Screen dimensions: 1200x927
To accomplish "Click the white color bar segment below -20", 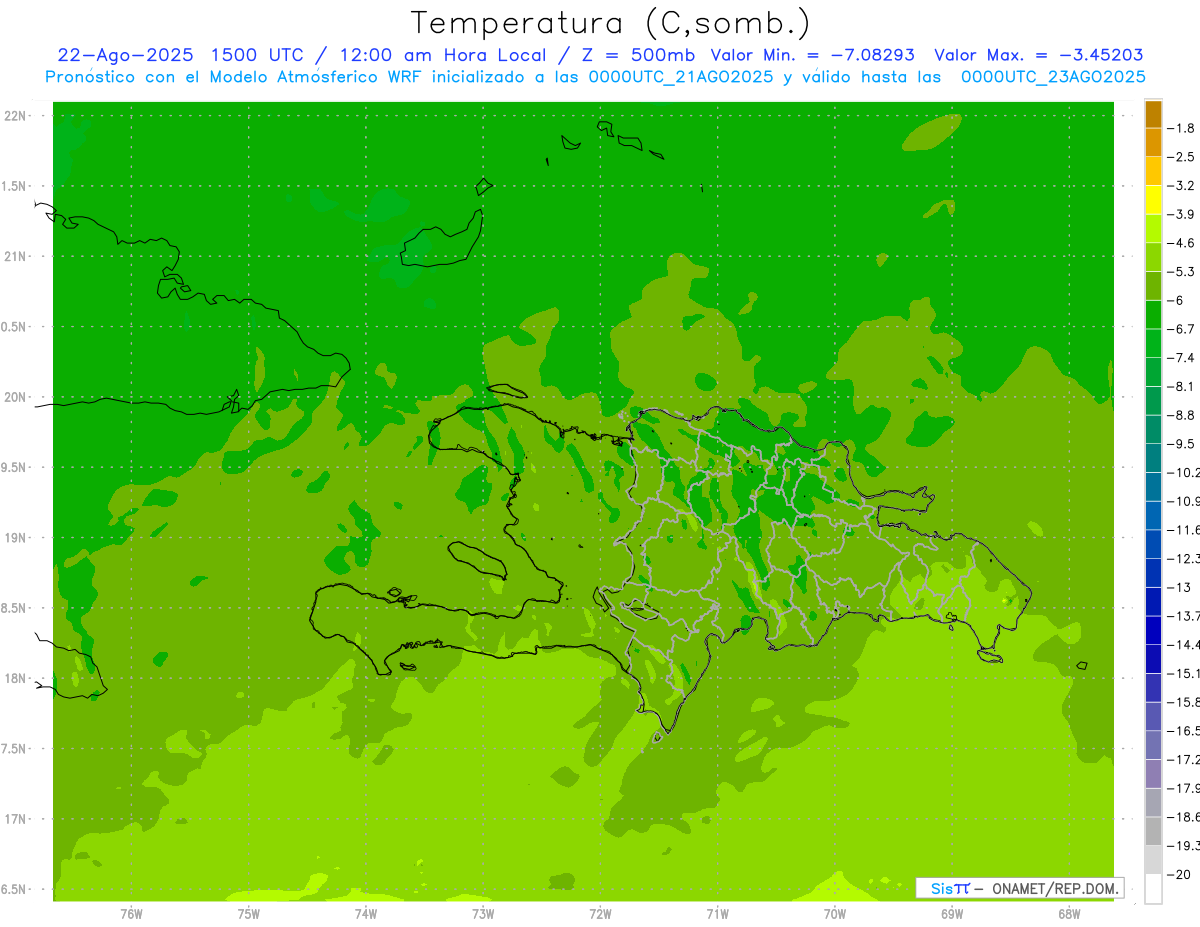I will point(1153,889).
